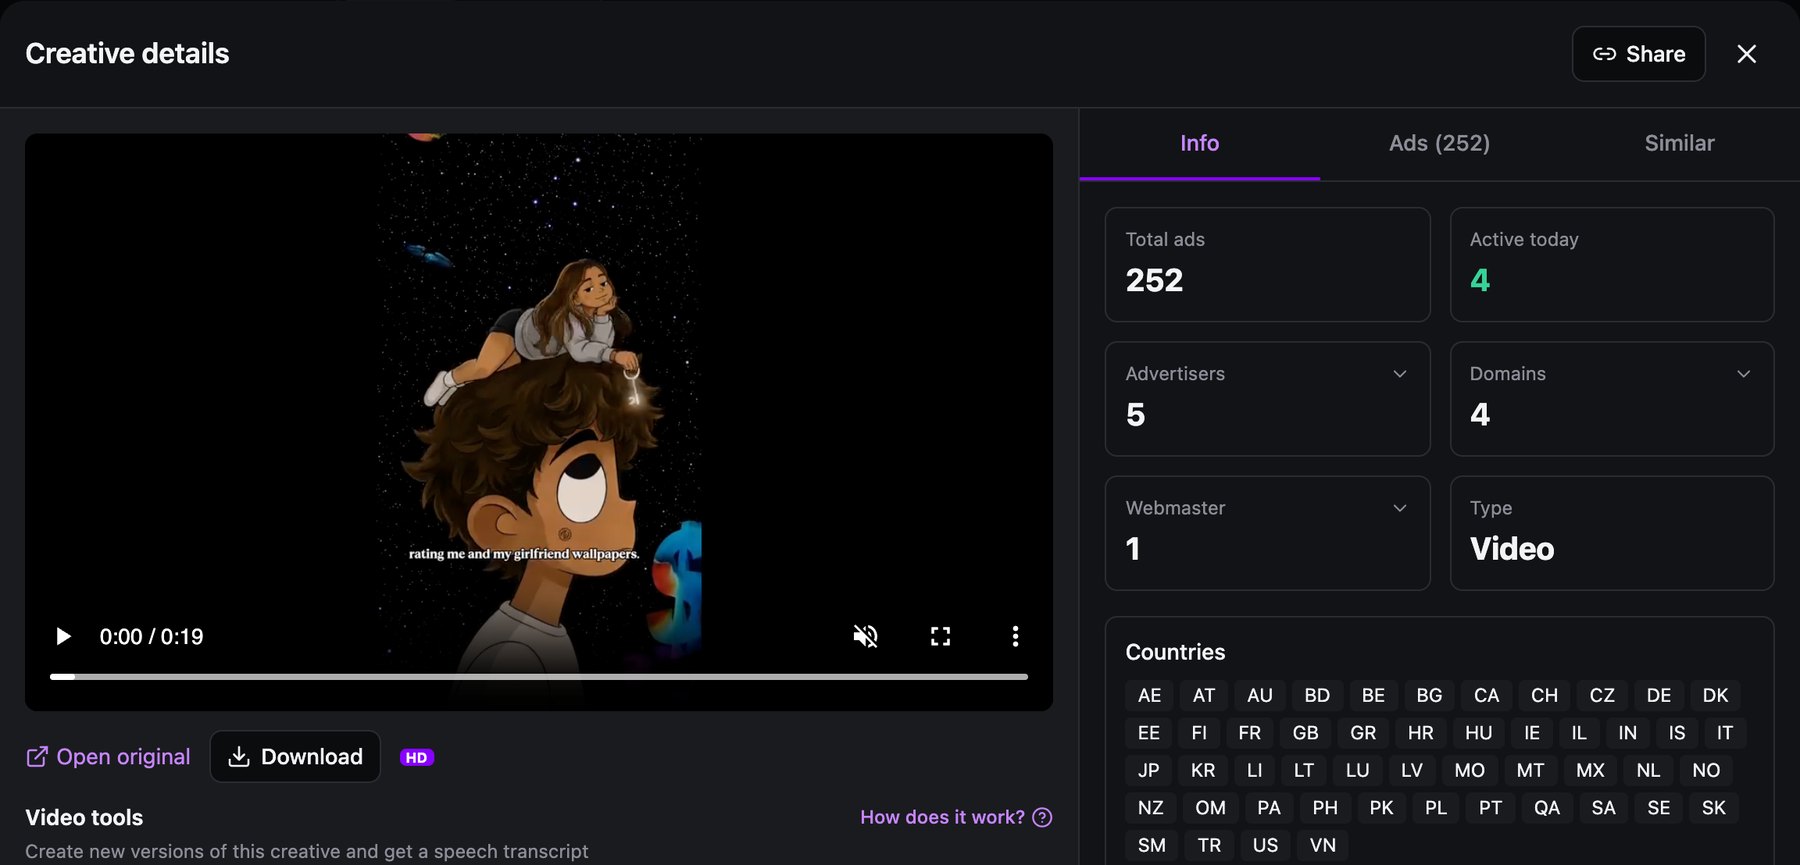Select the MX country tag
The height and width of the screenshot is (865, 1800).
[x=1590, y=770]
